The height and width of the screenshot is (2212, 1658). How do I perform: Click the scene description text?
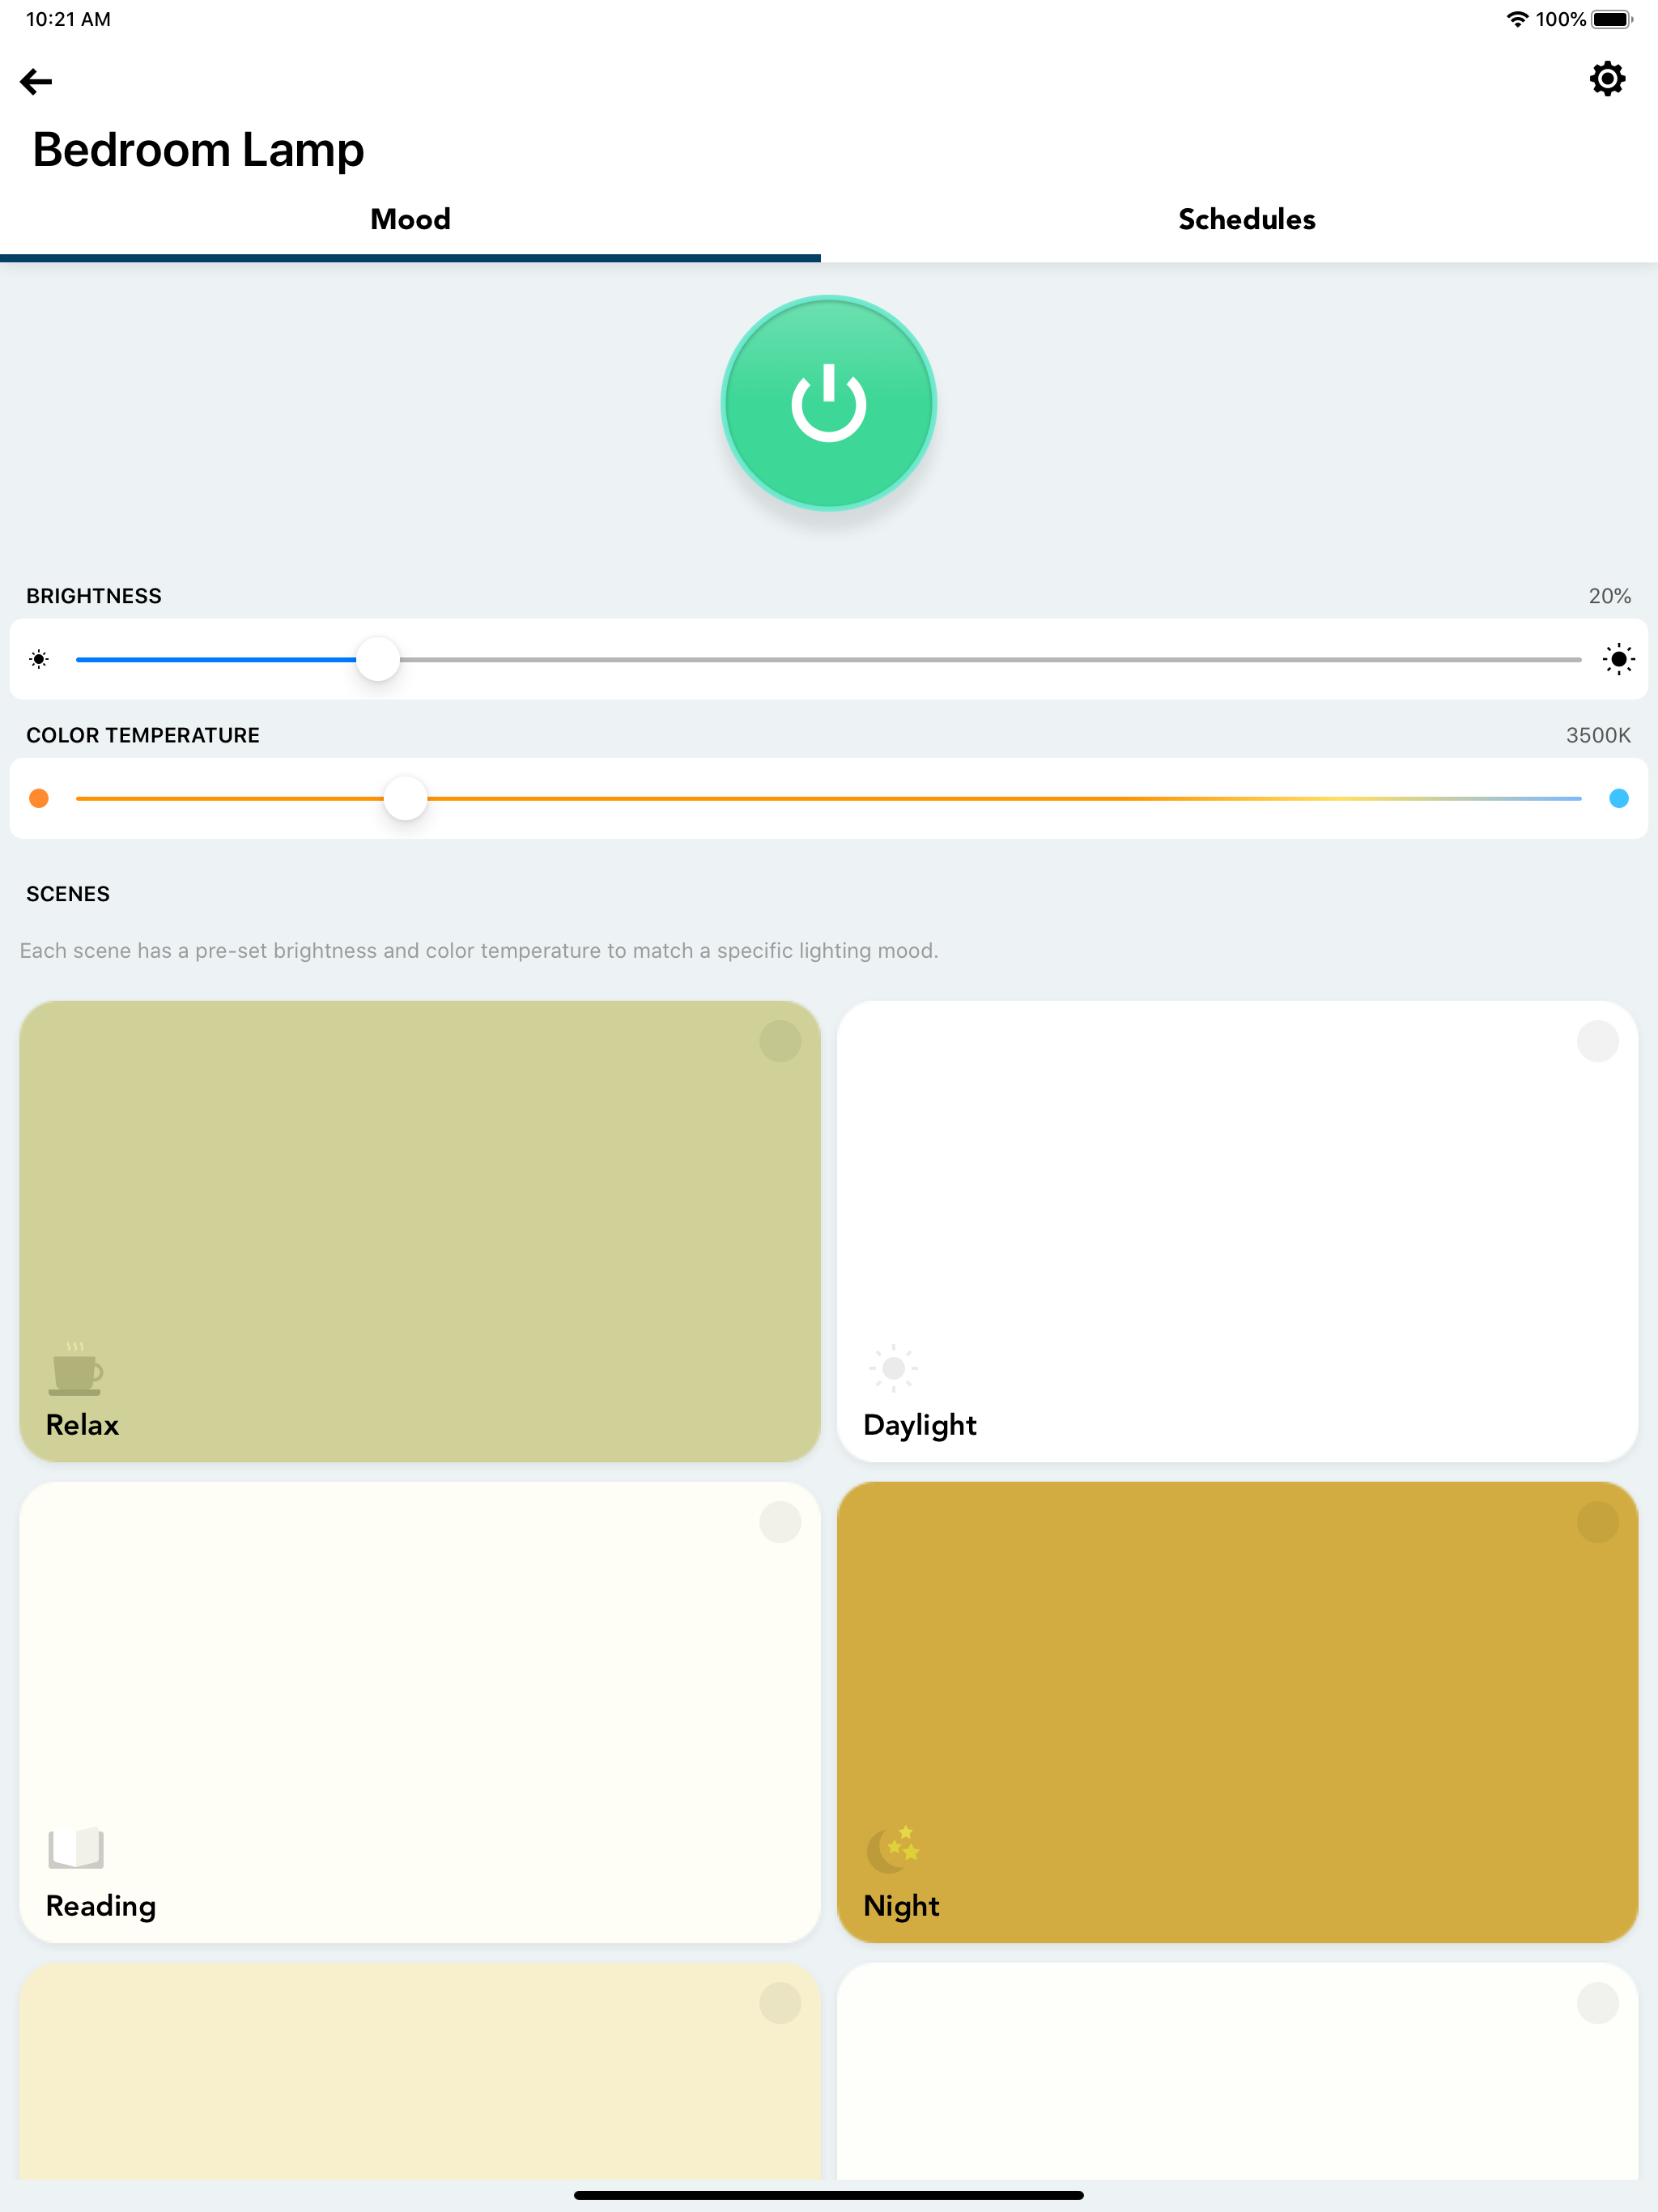coord(479,951)
